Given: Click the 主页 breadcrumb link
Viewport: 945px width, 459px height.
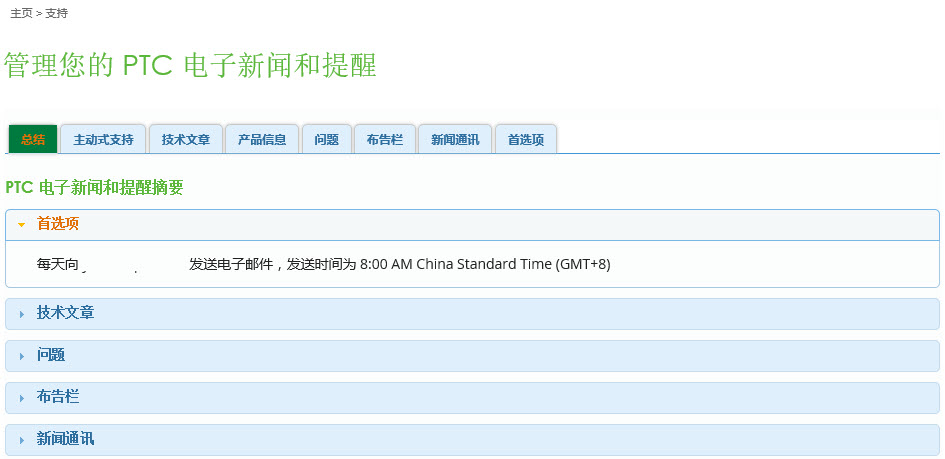Looking at the screenshot, I should (x=21, y=13).
